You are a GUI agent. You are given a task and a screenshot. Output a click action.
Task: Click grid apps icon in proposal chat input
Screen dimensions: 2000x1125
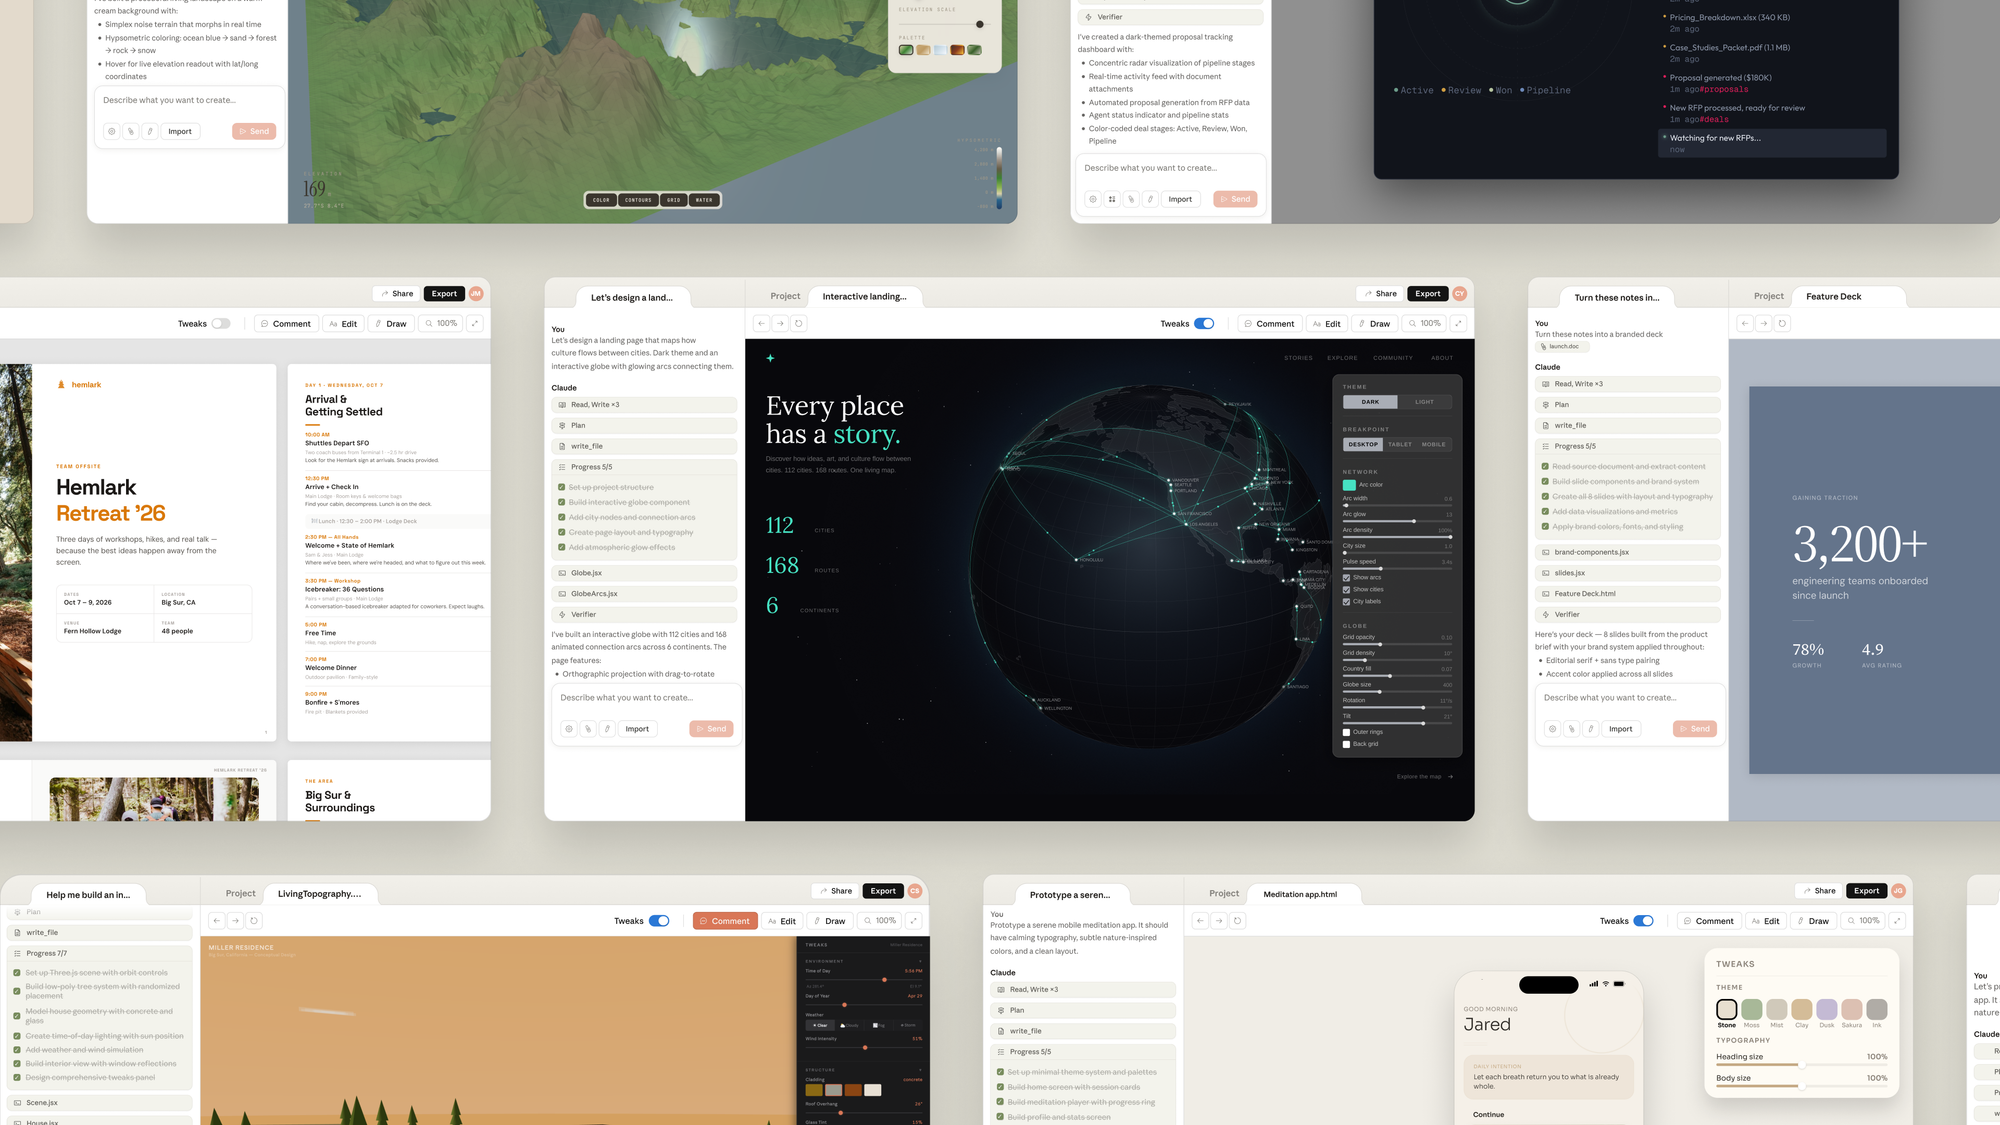point(1112,199)
